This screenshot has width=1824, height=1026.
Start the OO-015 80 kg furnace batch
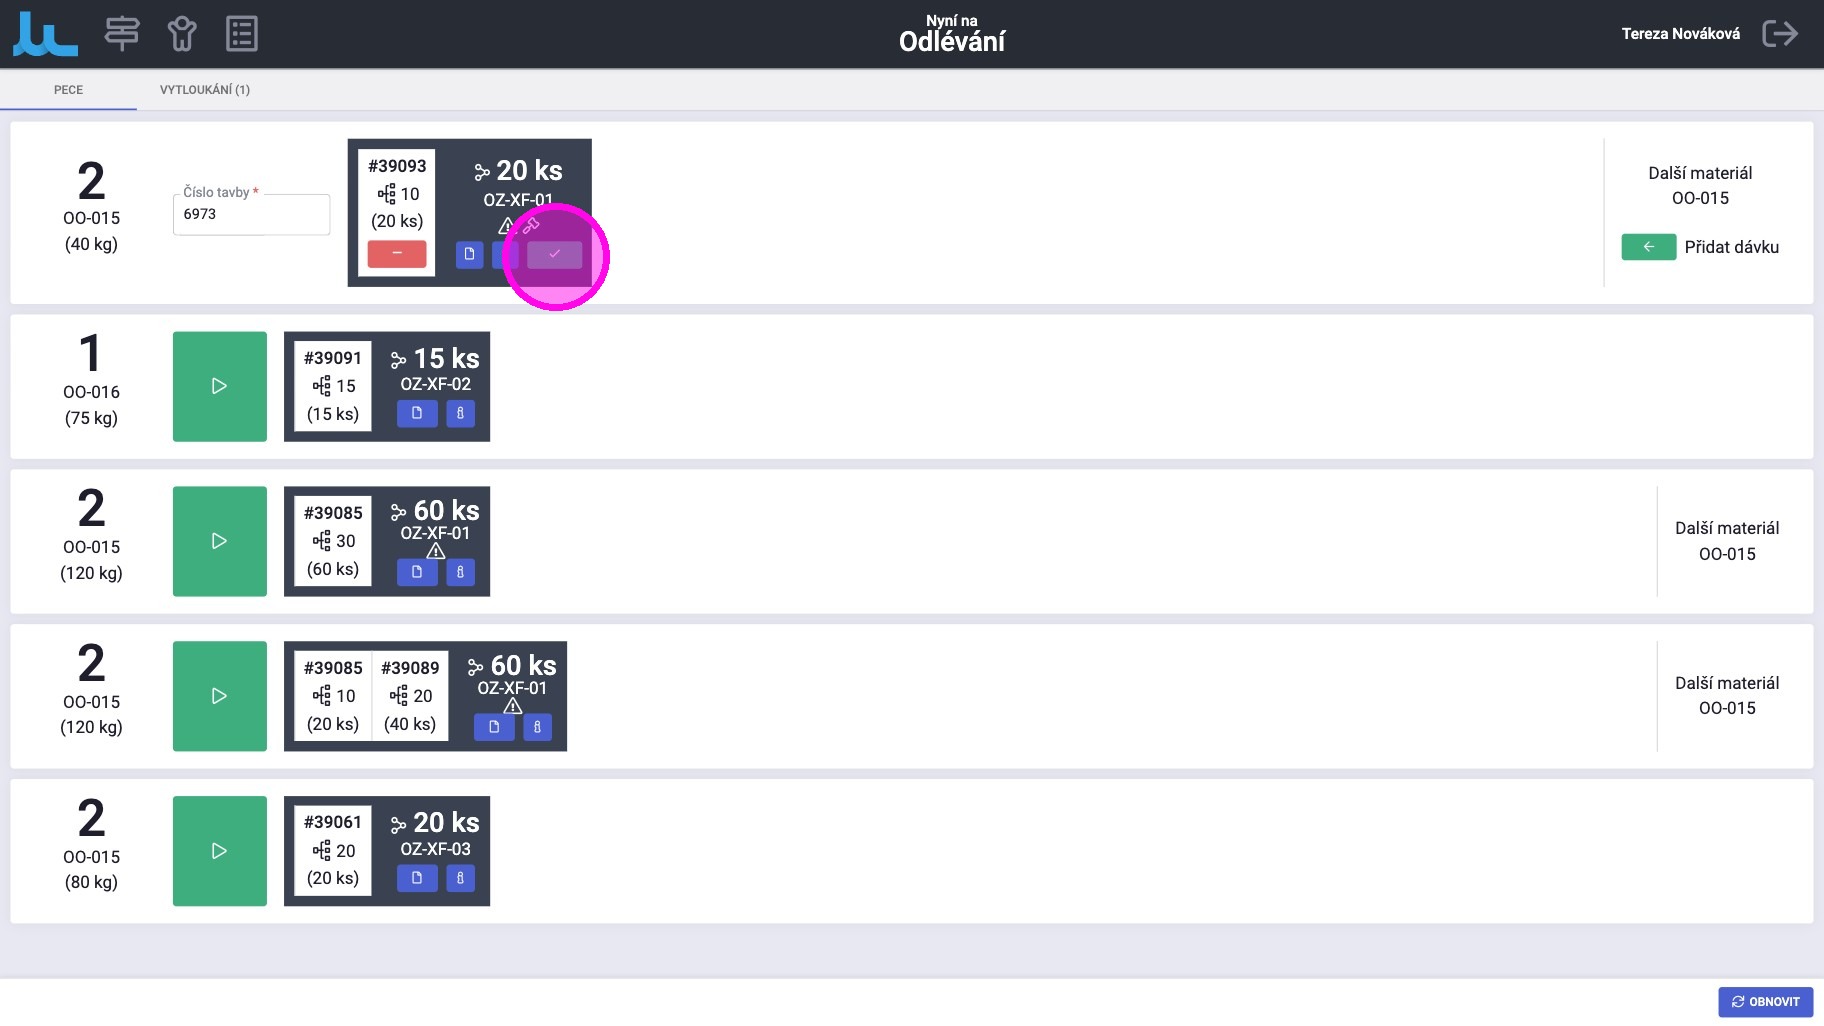[220, 851]
